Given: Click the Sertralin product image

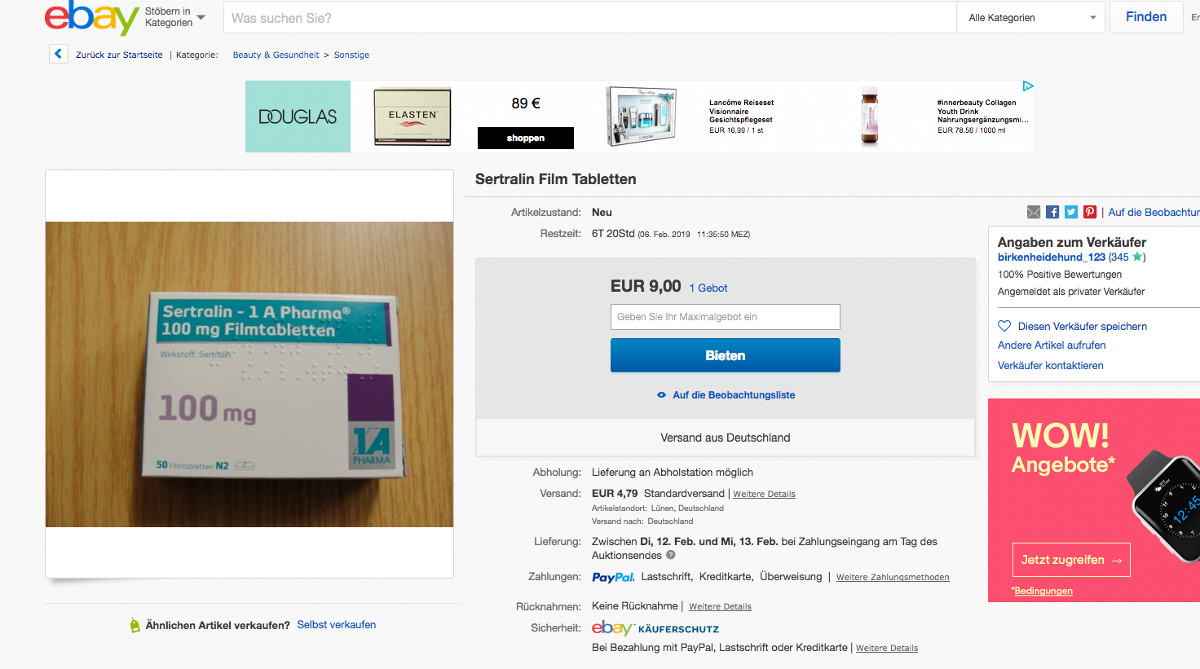Looking at the screenshot, I should coord(249,374).
